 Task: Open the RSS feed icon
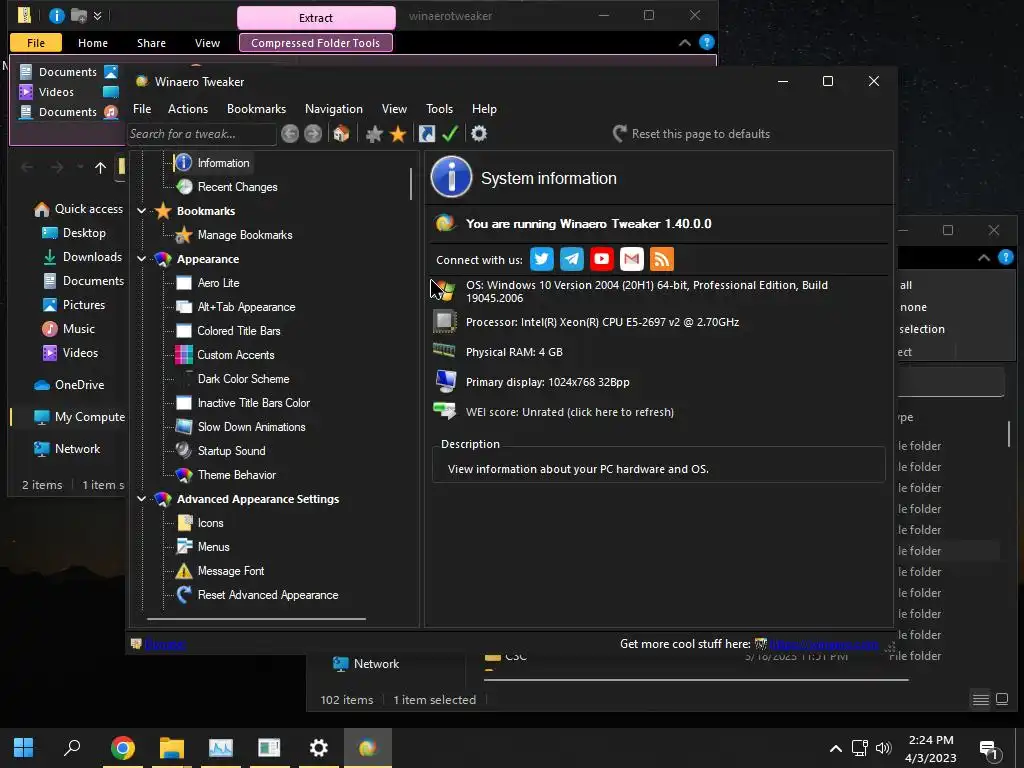(x=662, y=259)
